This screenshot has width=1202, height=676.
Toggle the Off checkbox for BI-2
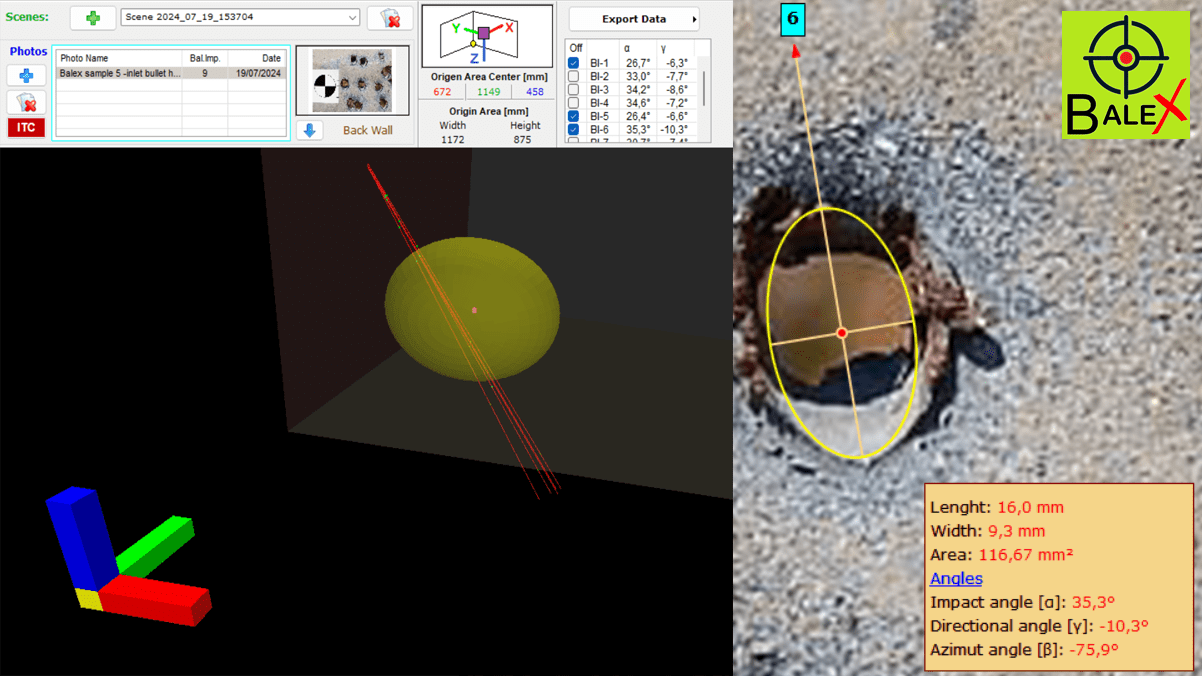pyautogui.click(x=573, y=76)
